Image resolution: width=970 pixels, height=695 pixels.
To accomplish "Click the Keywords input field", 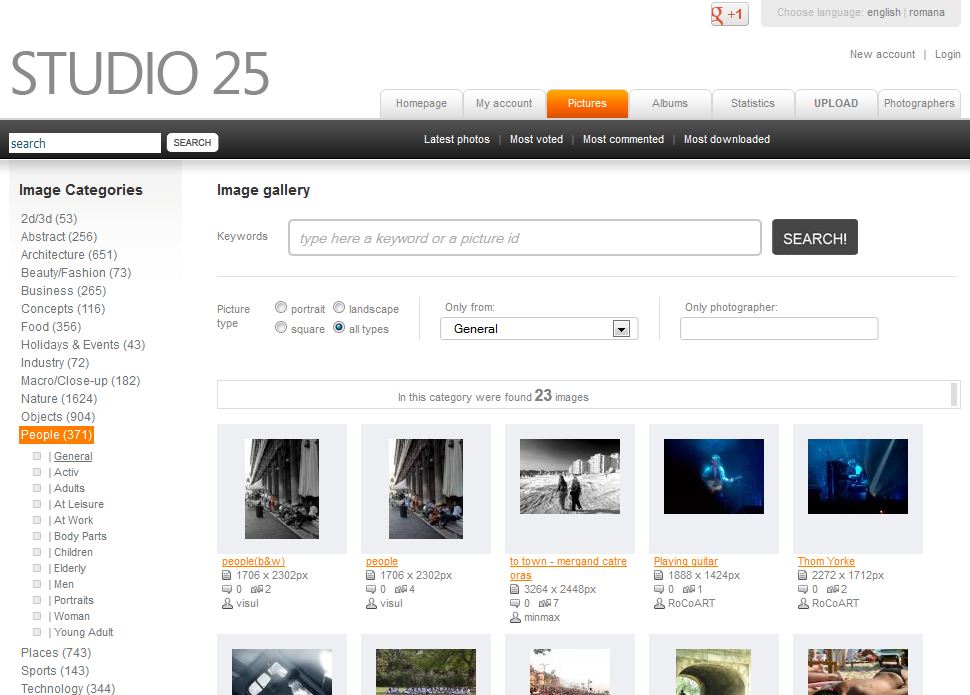I will 525,237.
